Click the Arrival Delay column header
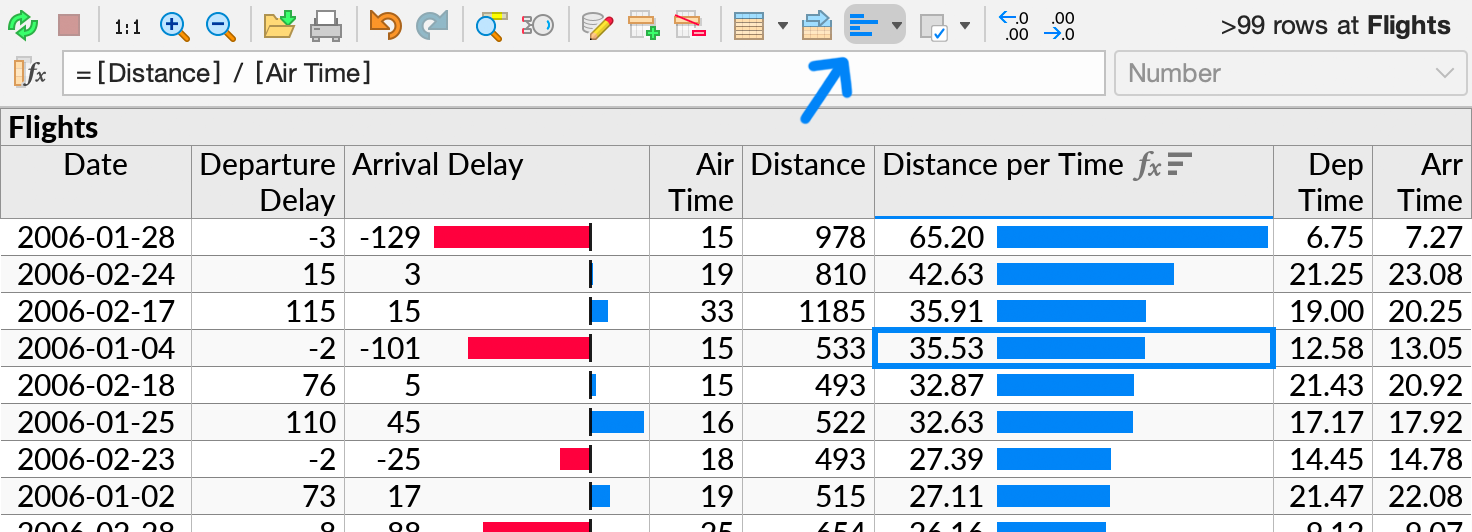This screenshot has width=1472, height=532. (x=497, y=182)
